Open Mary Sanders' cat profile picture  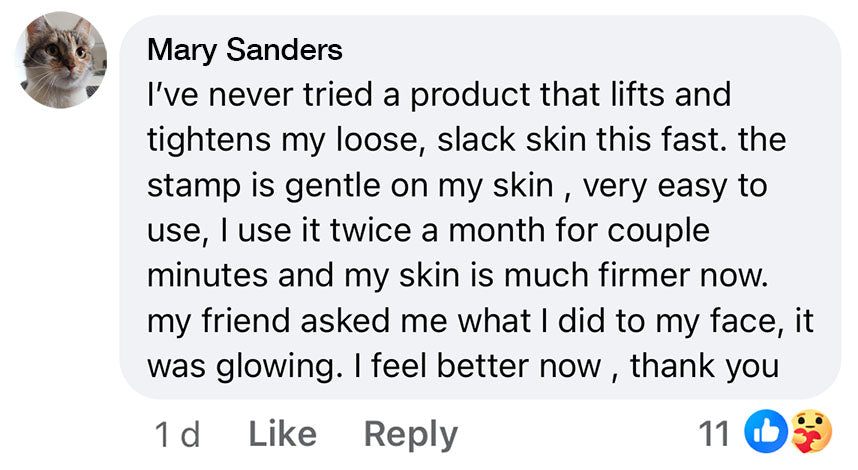tap(62, 60)
